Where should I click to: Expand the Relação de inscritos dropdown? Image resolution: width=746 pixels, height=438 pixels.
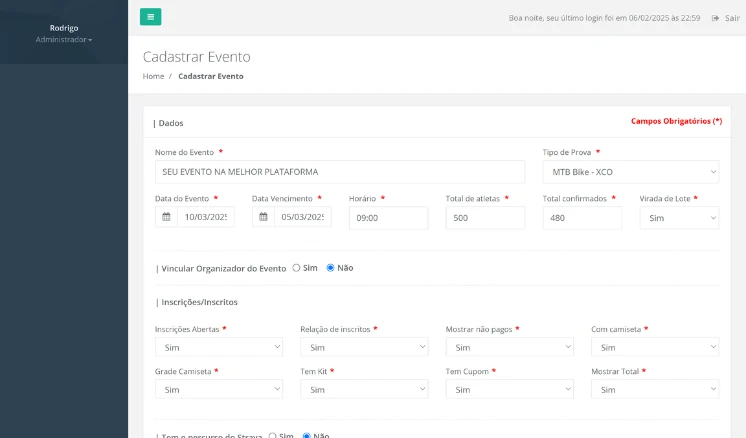pyautogui.click(x=364, y=347)
